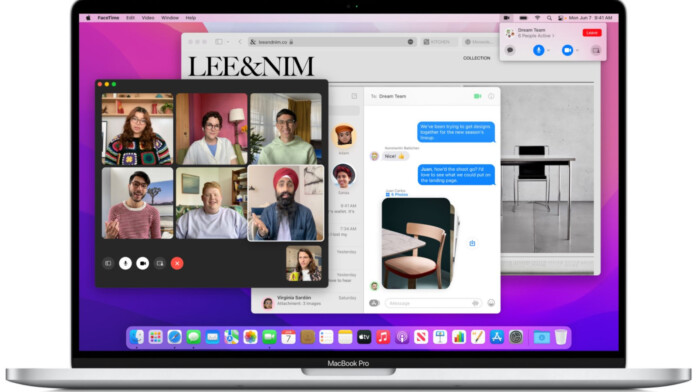Open the Window menu in menu bar
The image size is (696, 392).
pos(170,18)
